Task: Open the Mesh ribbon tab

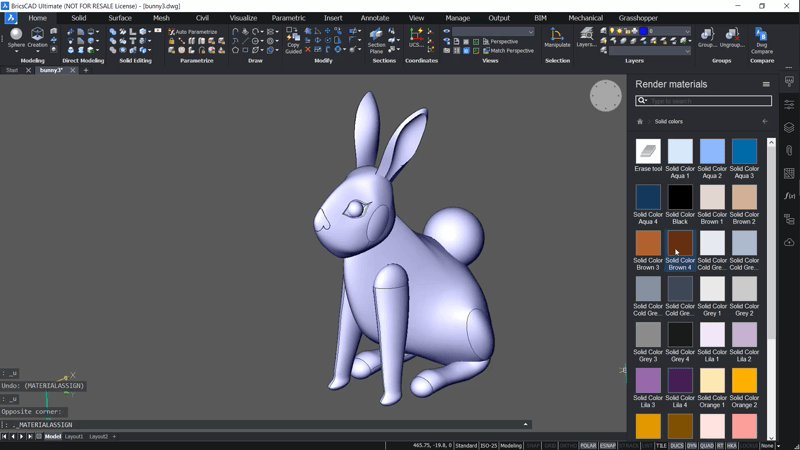Action: pyautogui.click(x=161, y=18)
